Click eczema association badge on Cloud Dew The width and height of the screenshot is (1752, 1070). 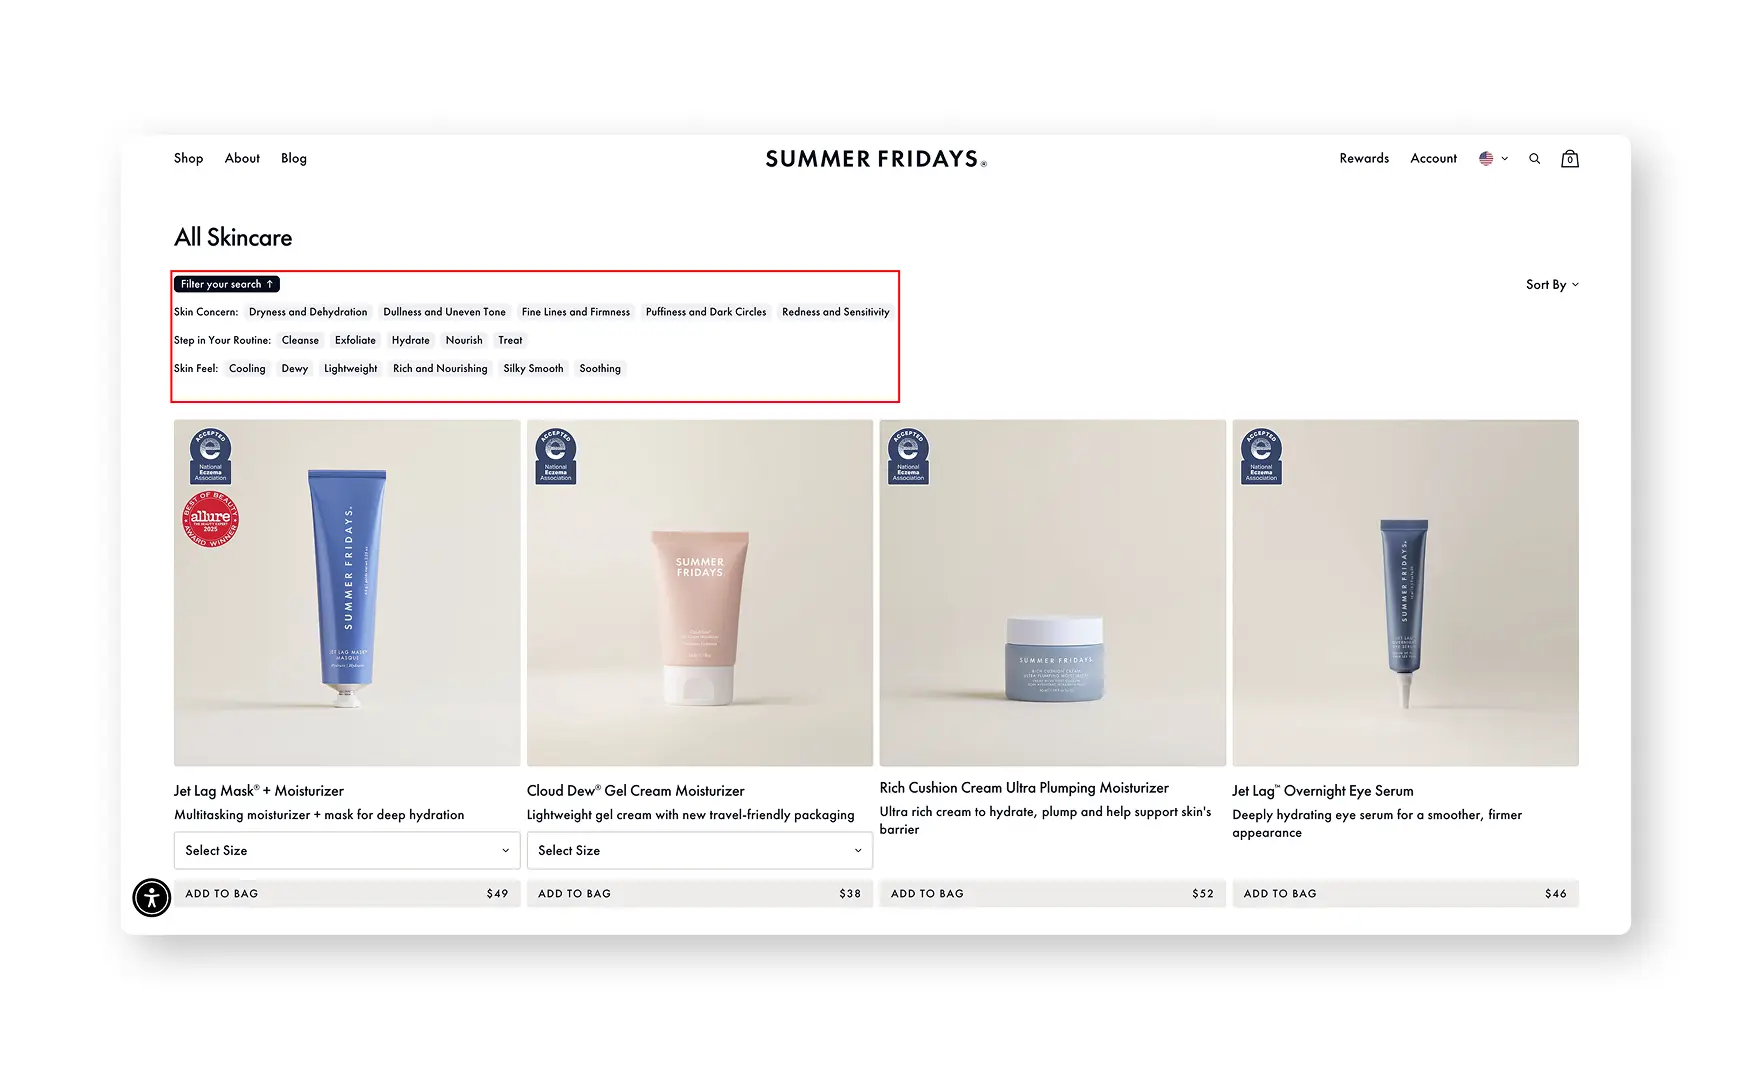[x=556, y=456]
